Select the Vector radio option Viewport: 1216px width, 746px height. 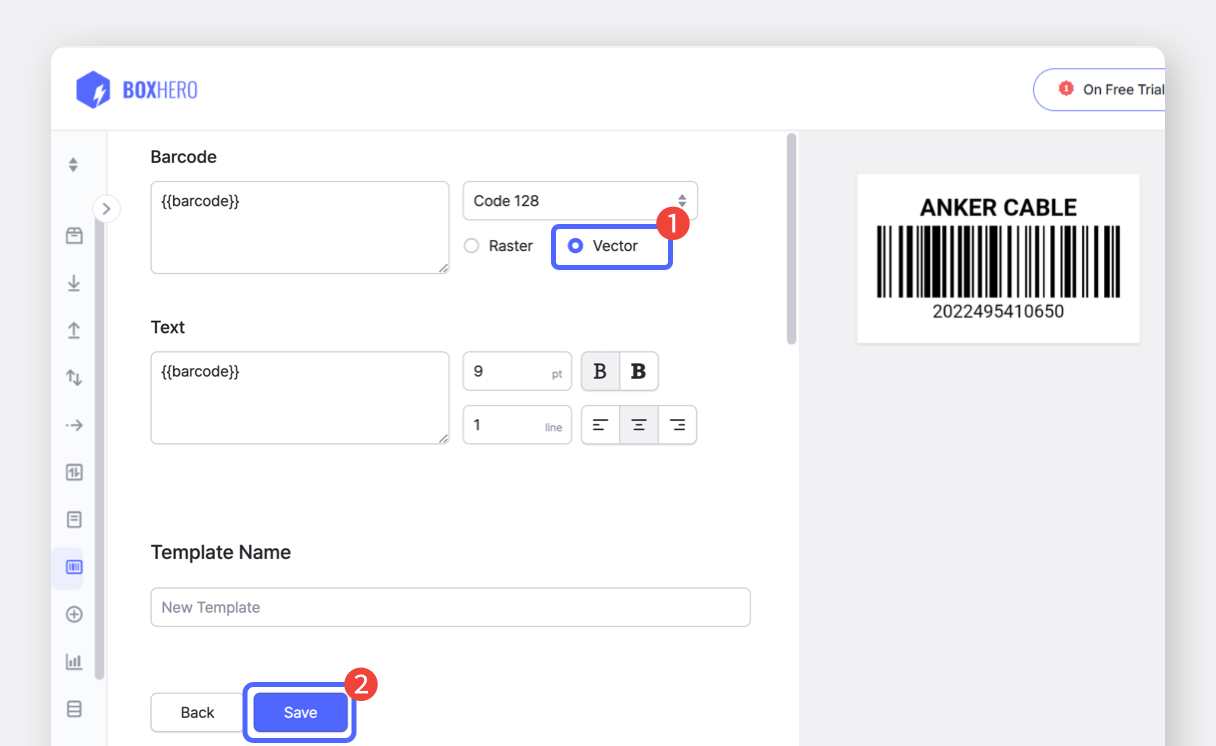(x=576, y=246)
